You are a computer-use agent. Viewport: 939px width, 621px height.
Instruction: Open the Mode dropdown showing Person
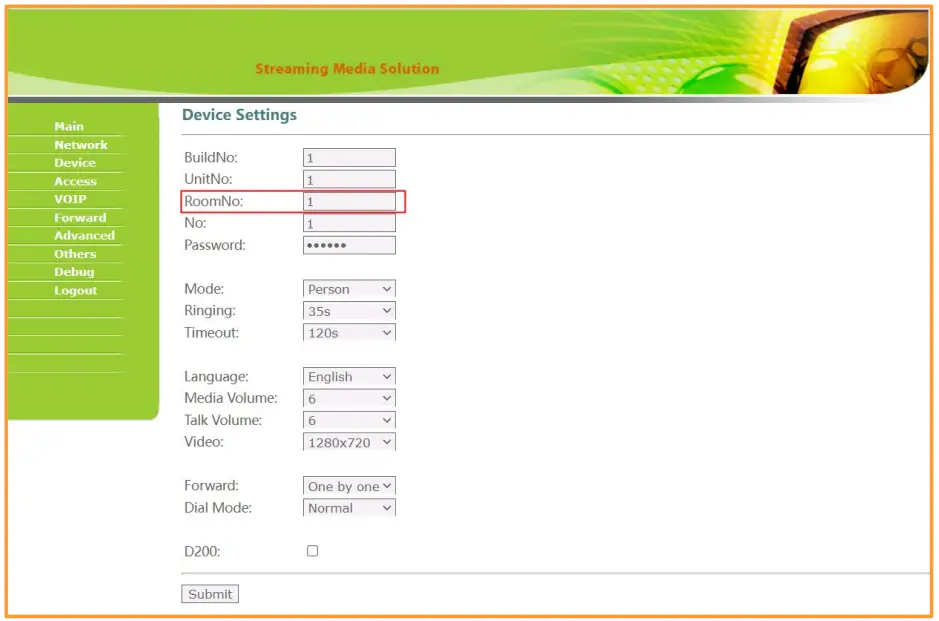pyautogui.click(x=349, y=289)
